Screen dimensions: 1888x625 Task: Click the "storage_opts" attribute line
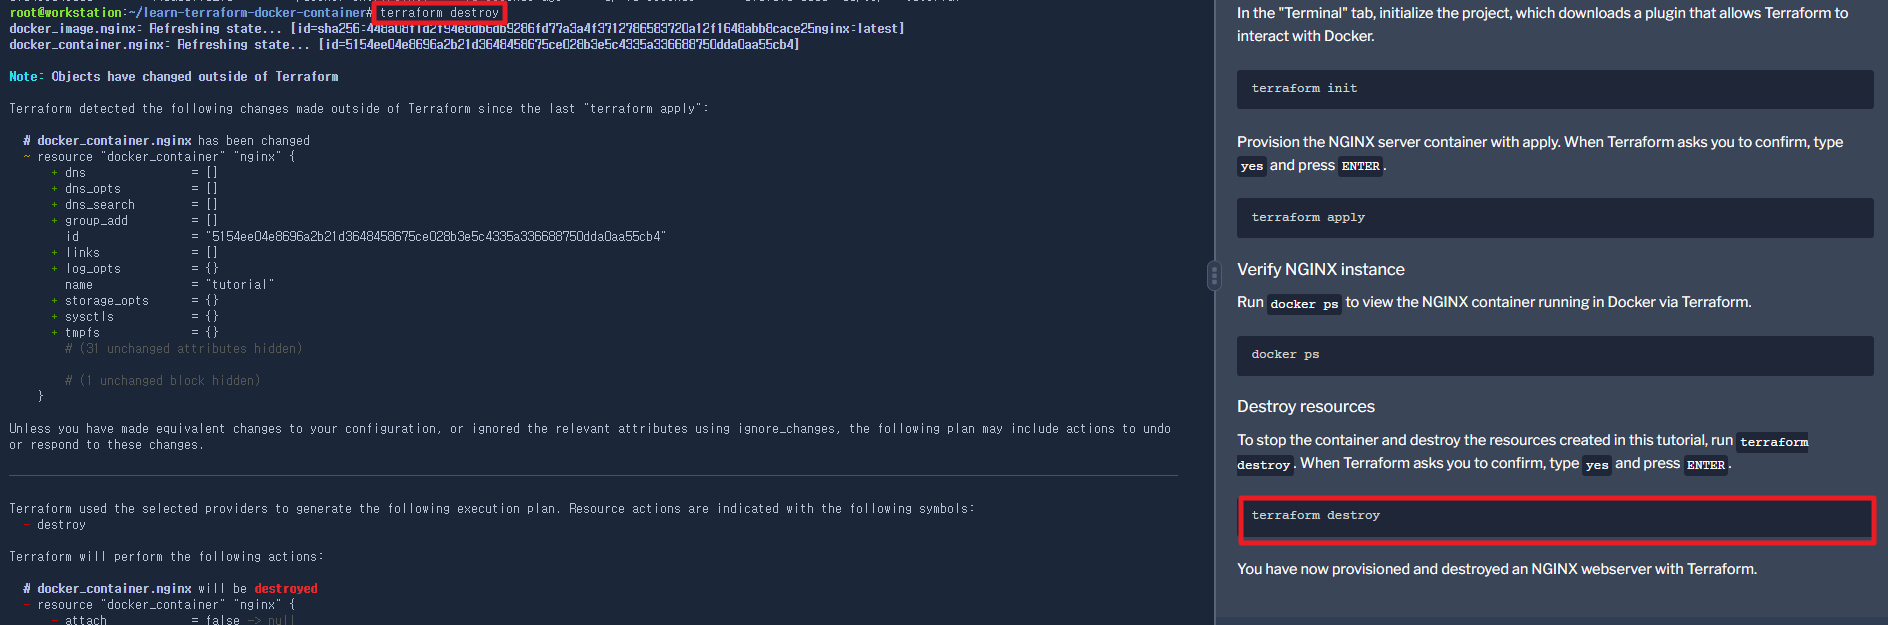[x=134, y=301]
